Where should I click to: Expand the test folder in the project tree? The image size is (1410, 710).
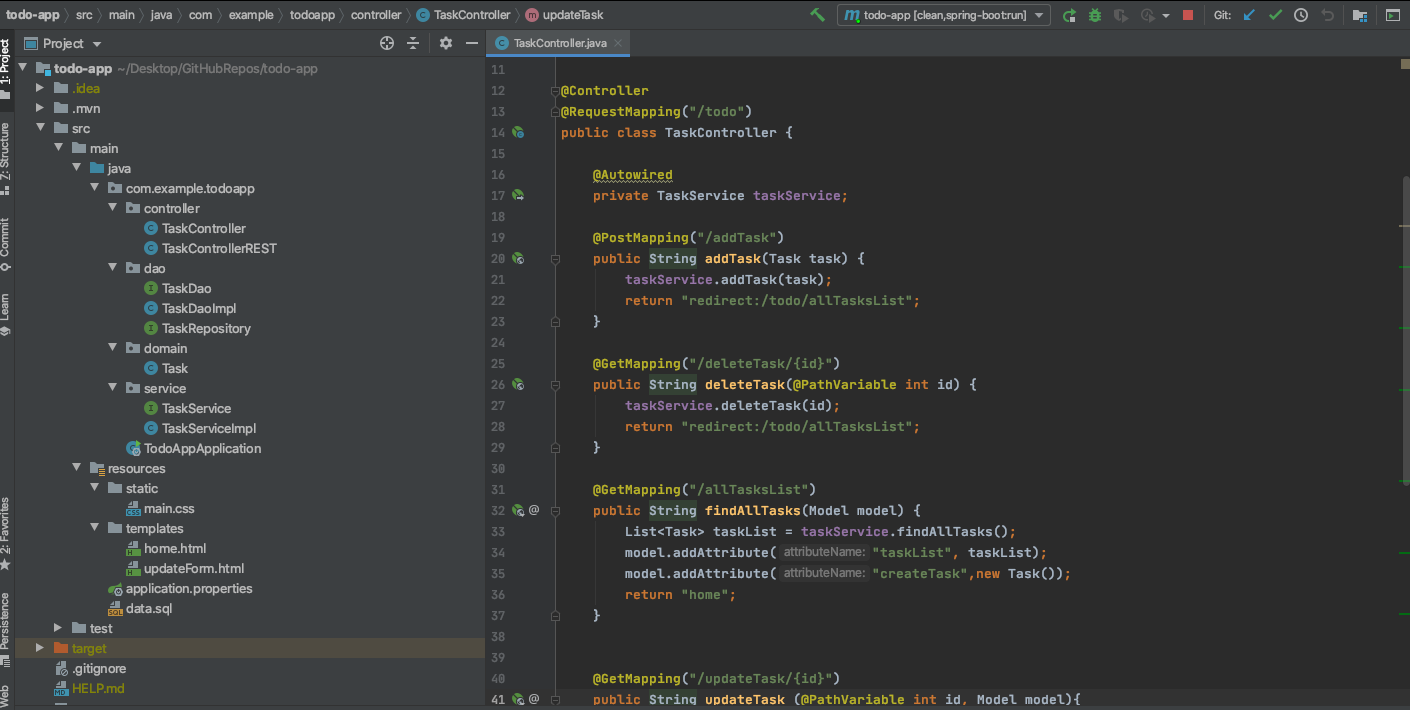point(58,628)
